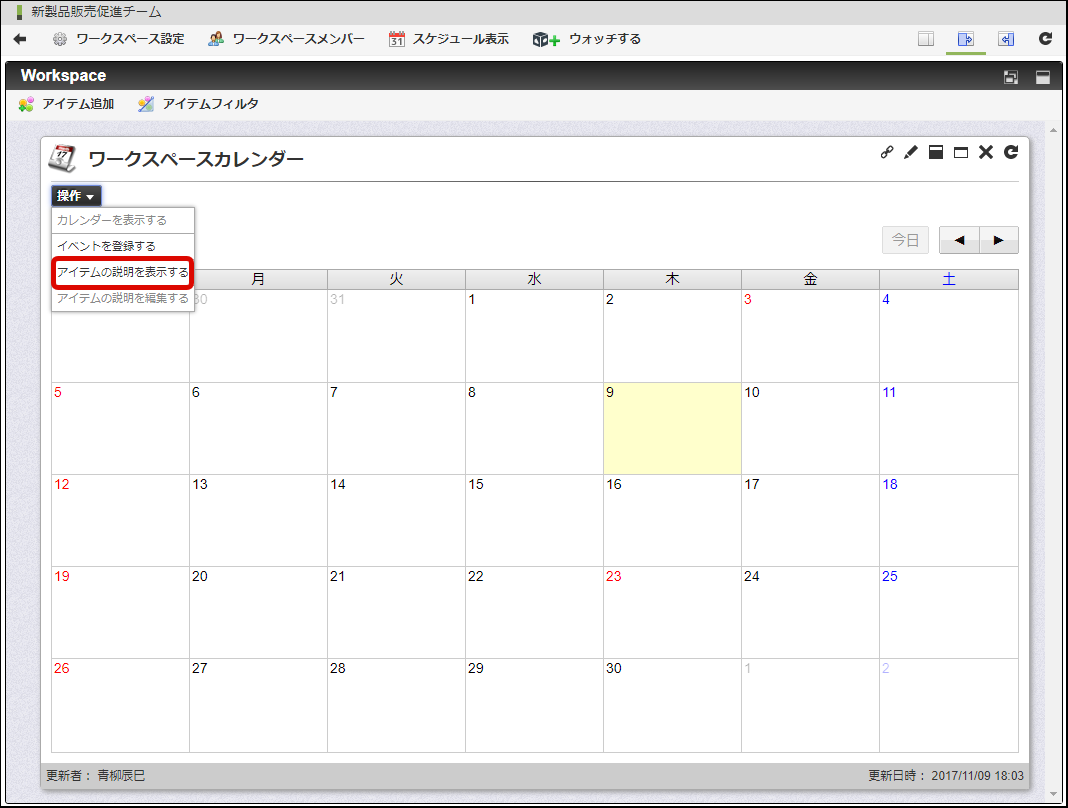This screenshot has width=1068, height=808.
Task: Select day 7 Tuesday cell
Action: (396, 429)
